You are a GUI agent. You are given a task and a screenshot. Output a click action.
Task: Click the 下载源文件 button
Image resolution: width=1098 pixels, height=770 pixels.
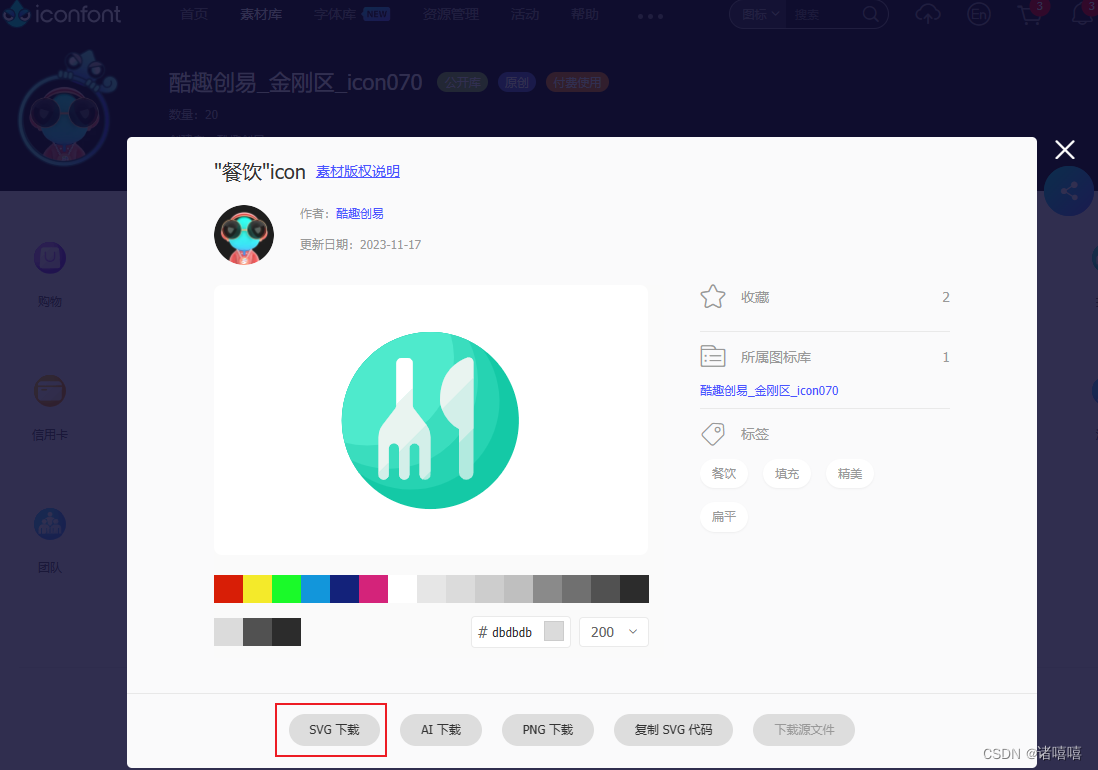coord(804,730)
